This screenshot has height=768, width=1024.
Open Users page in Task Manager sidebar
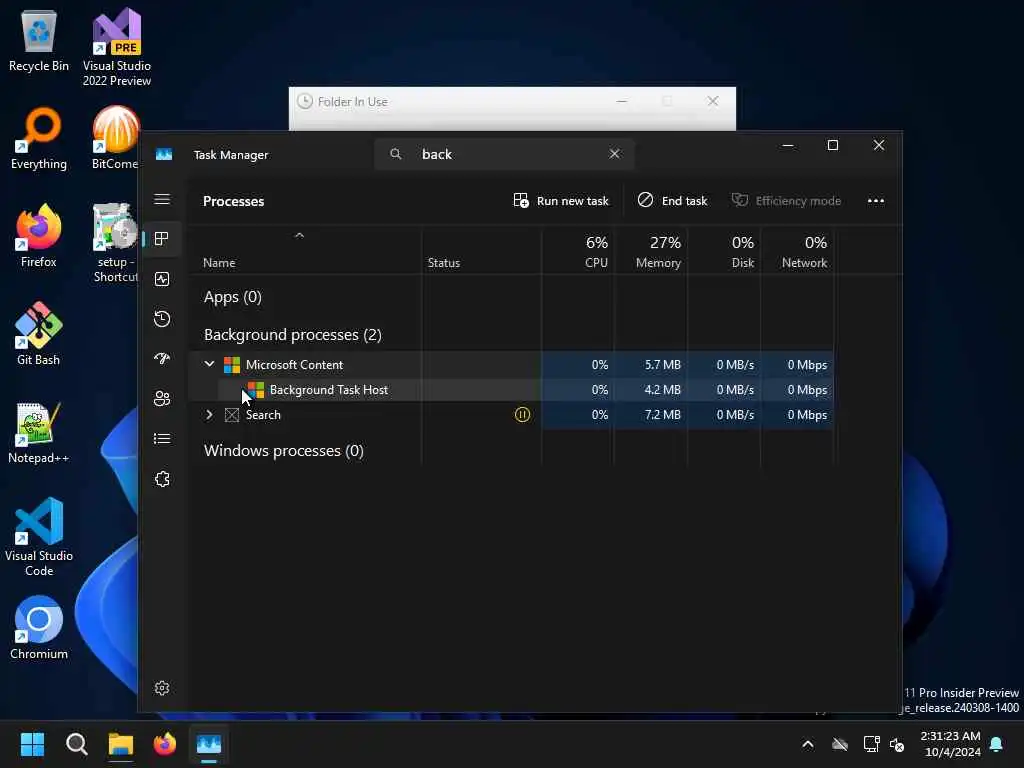(x=162, y=398)
